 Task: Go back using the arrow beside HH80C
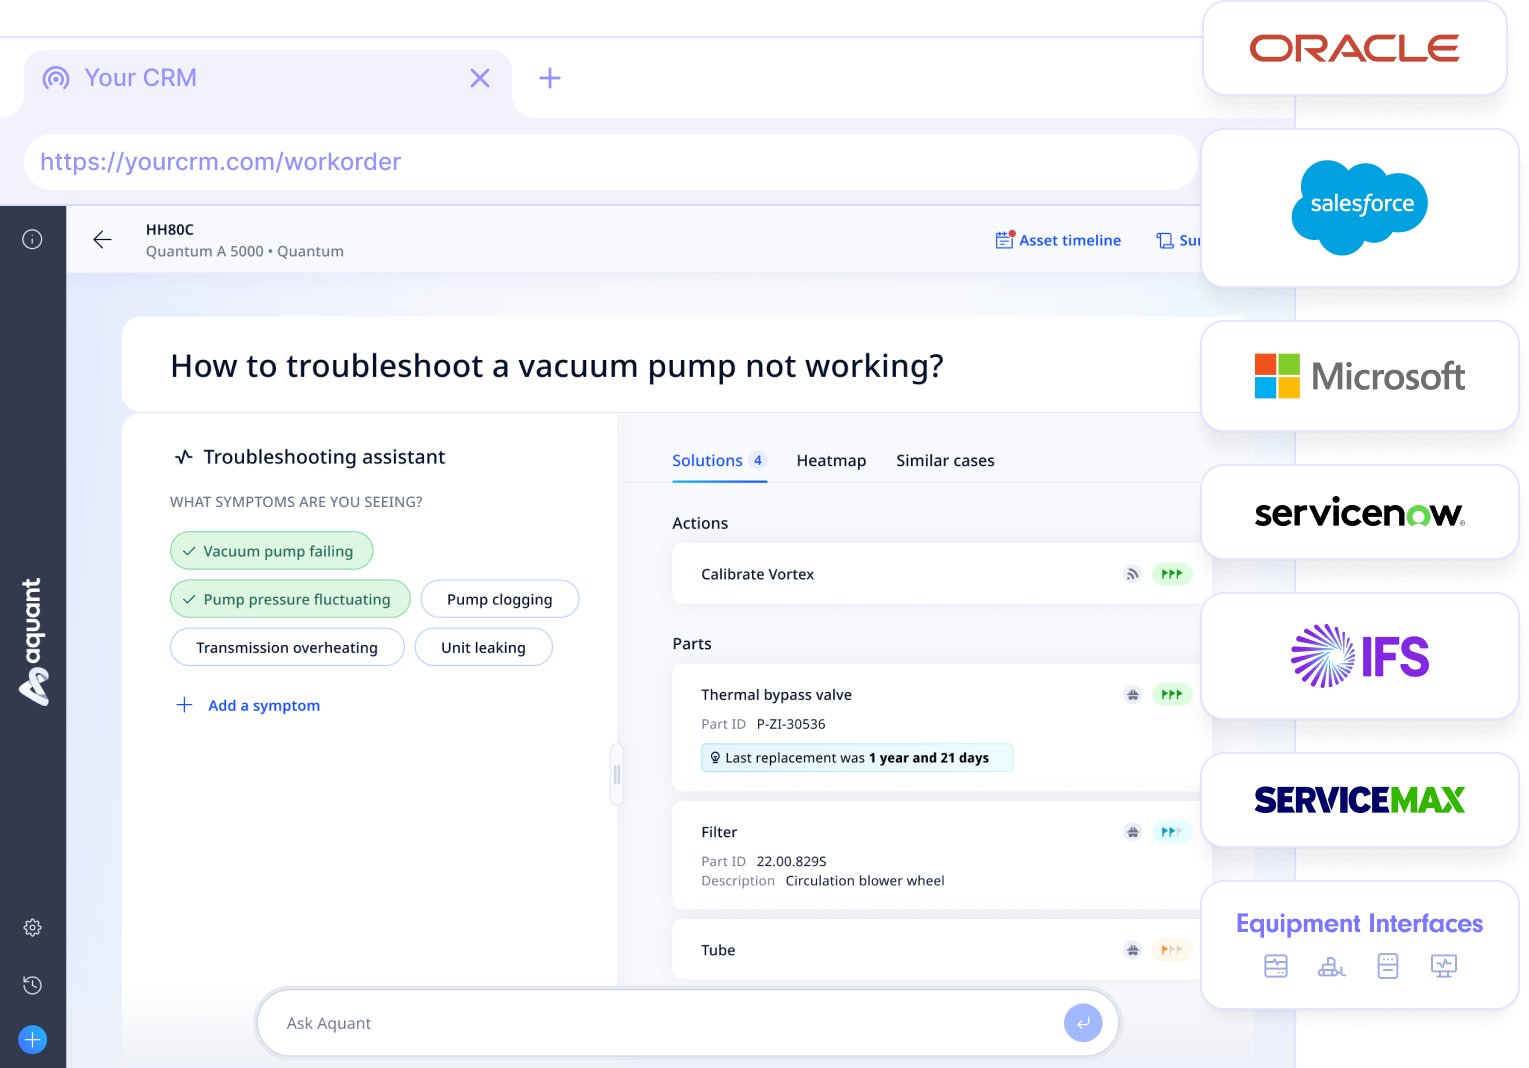102,239
